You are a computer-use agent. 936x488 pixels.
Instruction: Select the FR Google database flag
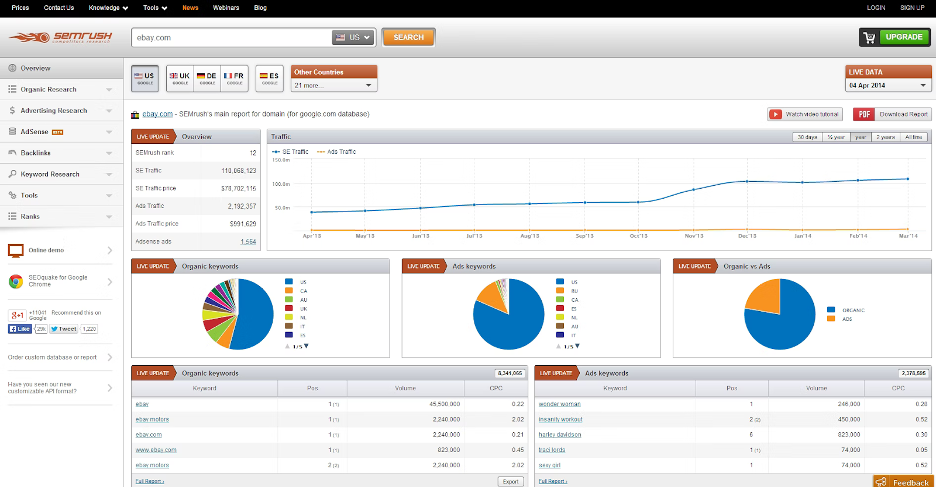[x=234, y=78]
